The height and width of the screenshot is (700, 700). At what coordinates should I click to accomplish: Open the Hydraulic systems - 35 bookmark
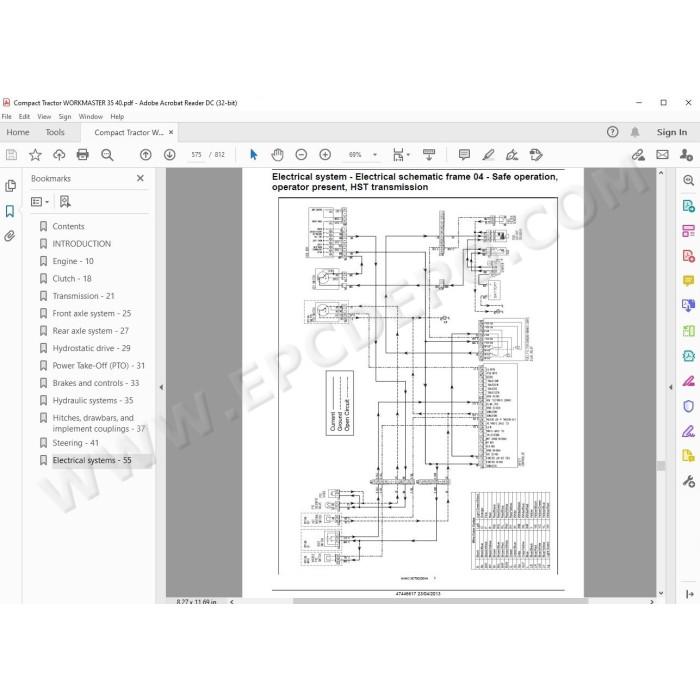pyautogui.click(x=93, y=400)
